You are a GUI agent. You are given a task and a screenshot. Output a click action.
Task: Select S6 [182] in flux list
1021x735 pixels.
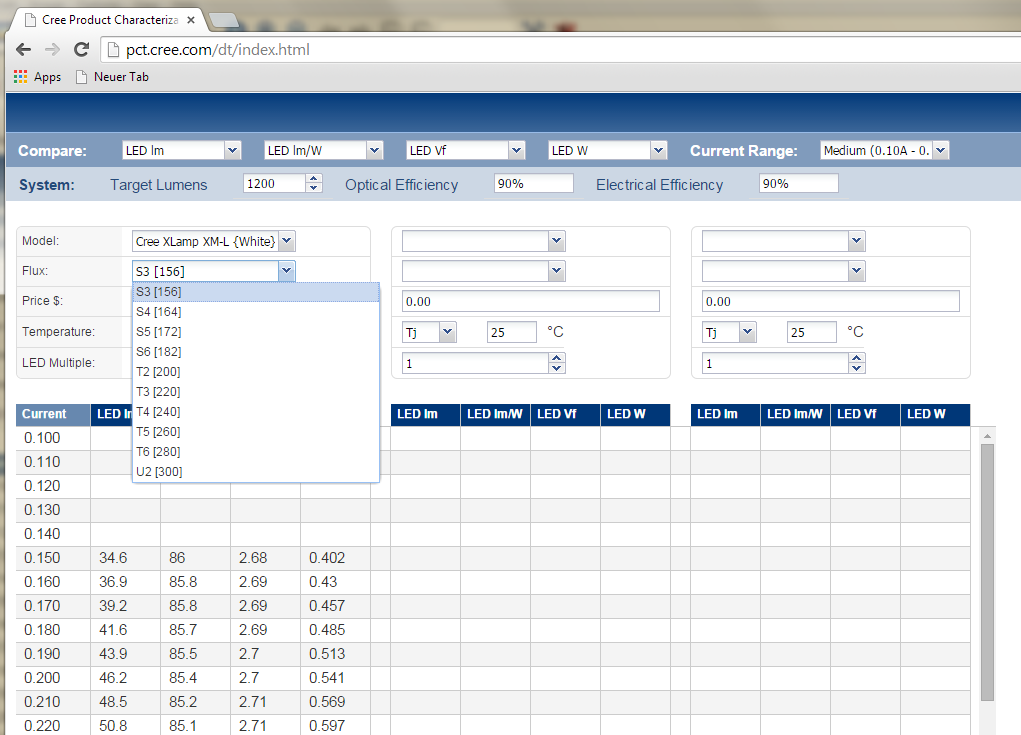click(256, 352)
